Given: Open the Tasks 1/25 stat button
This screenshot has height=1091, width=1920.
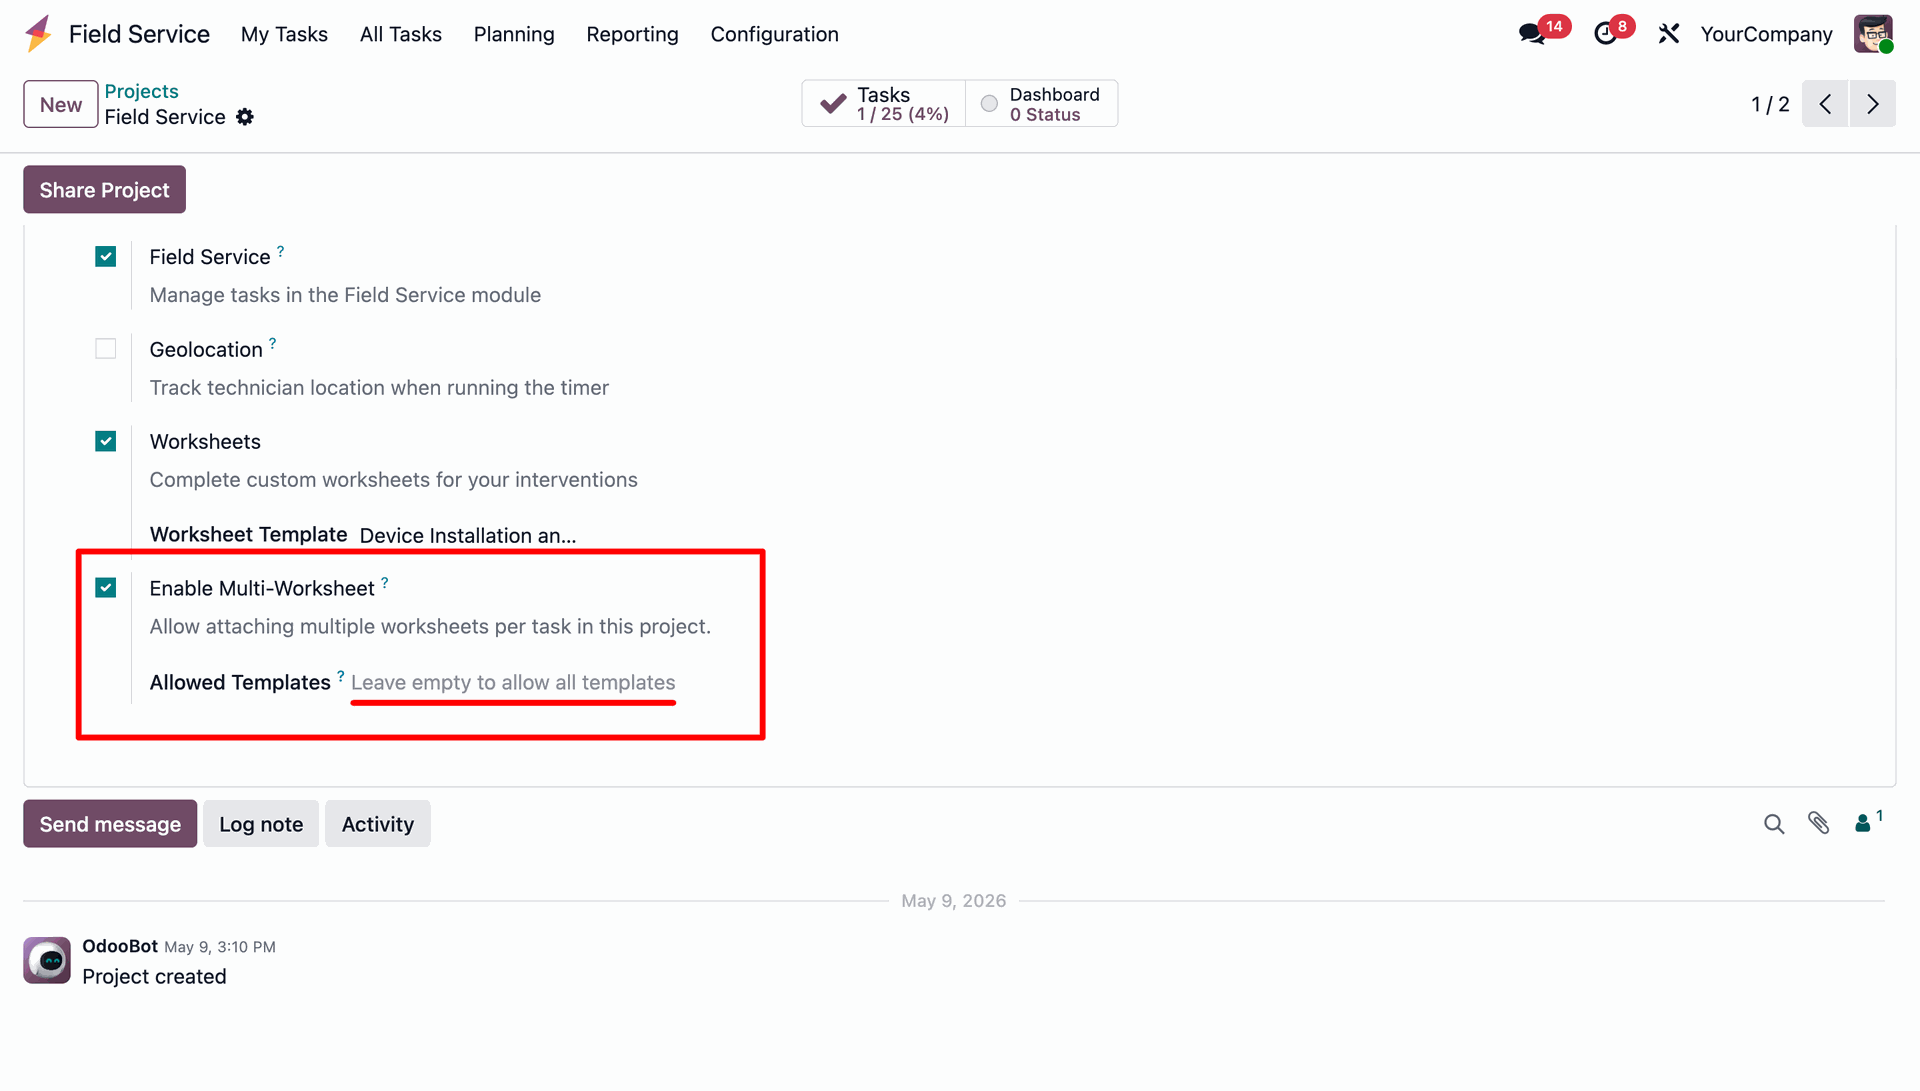Looking at the screenshot, I should 884,104.
